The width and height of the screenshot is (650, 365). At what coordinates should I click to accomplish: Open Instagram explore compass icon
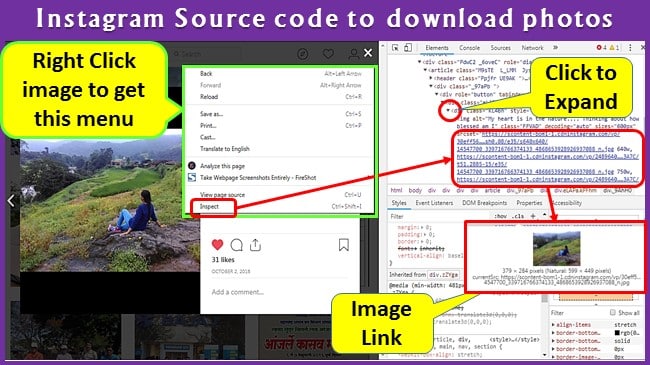[x=303, y=54]
